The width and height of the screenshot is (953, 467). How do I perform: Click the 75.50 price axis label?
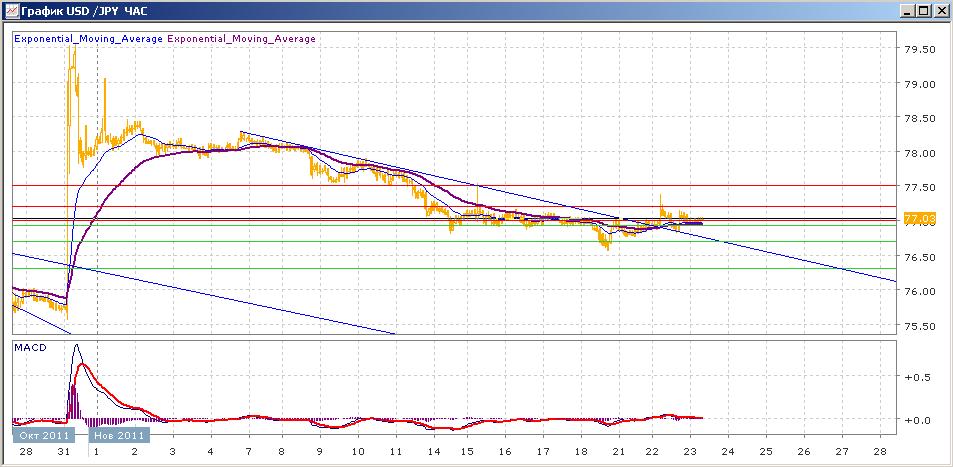pyautogui.click(x=920, y=327)
